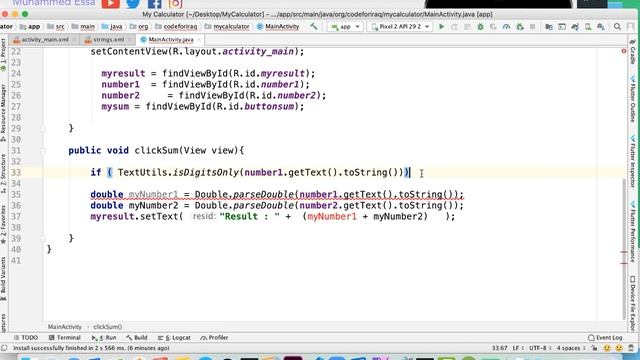Click the Sync Project with Gradle icon
This screenshot has height=360, width=640.
(x=575, y=27)
